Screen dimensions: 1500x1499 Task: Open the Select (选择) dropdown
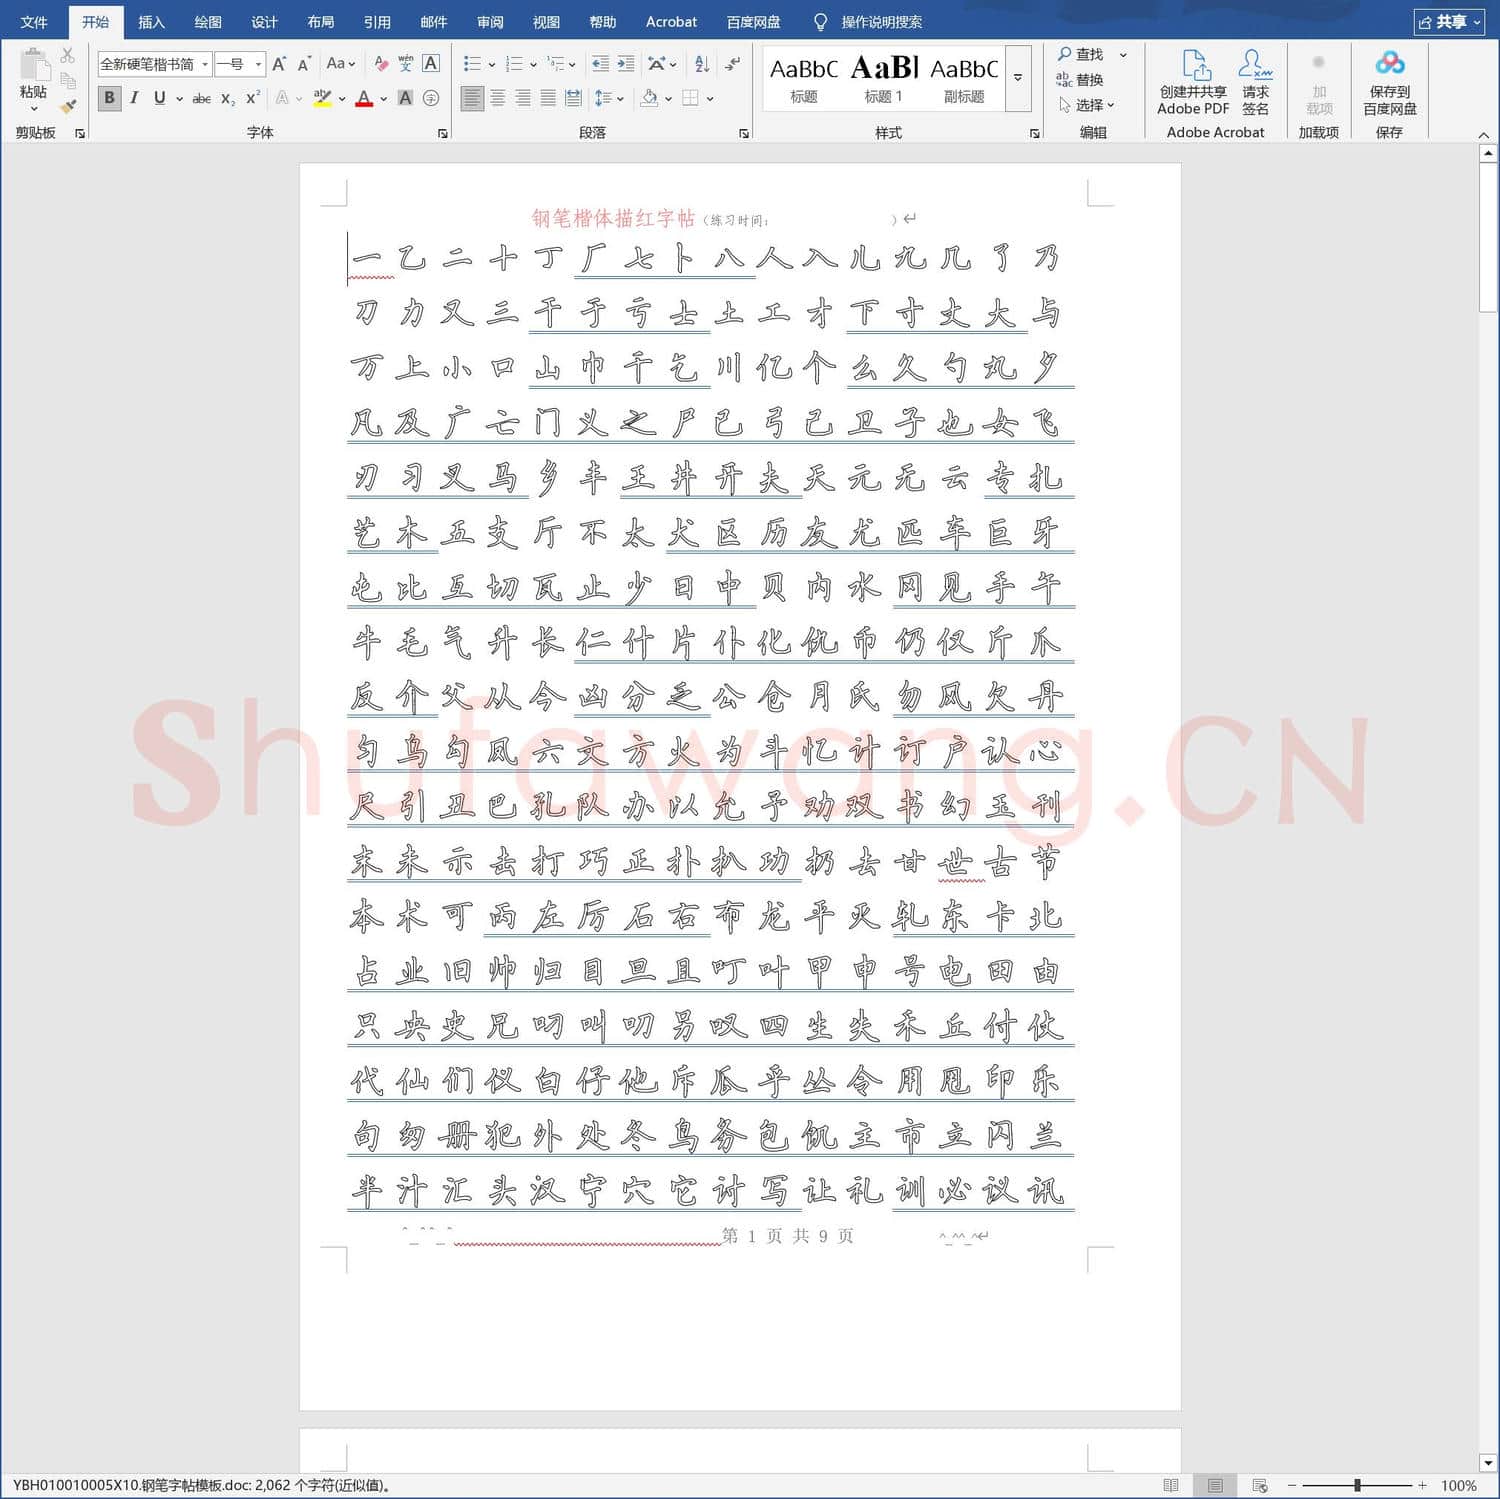point(1086,105)
